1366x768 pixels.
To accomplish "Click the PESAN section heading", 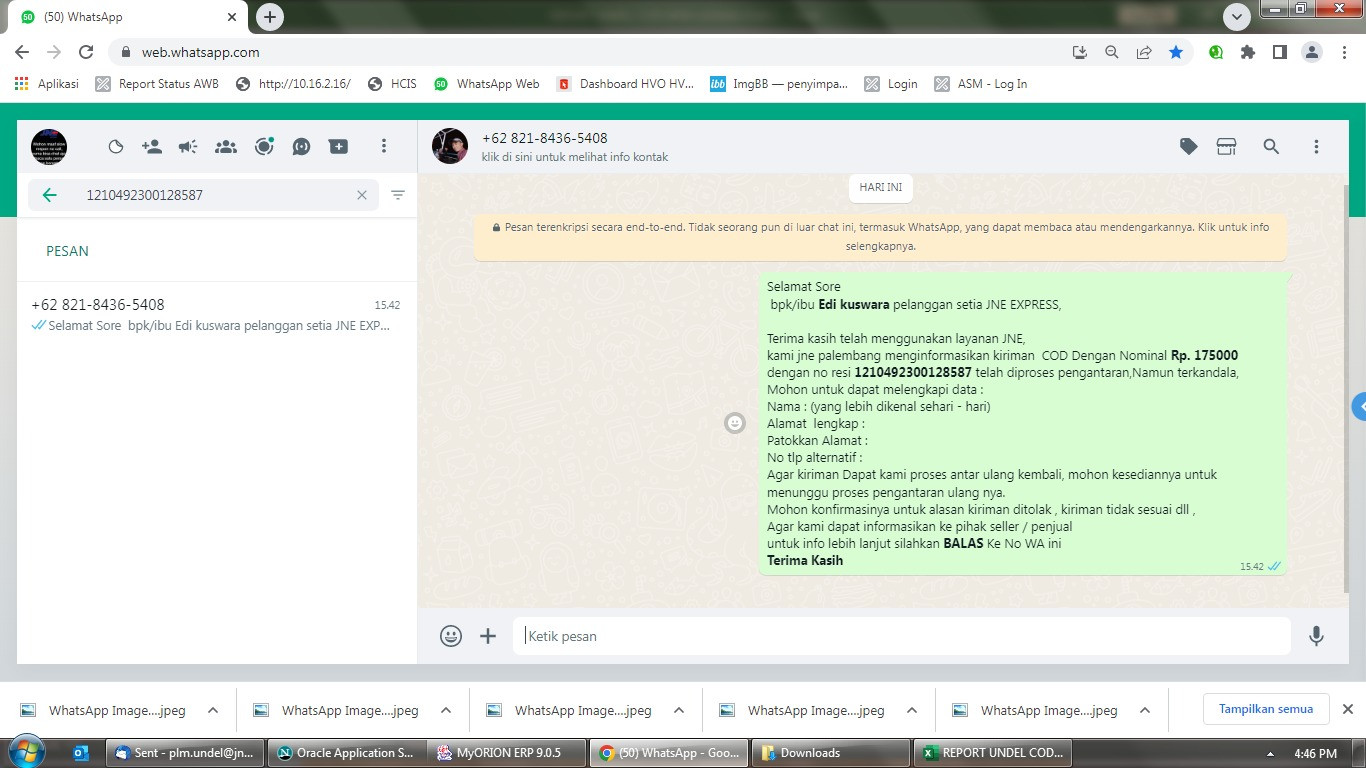I will 67,251.
